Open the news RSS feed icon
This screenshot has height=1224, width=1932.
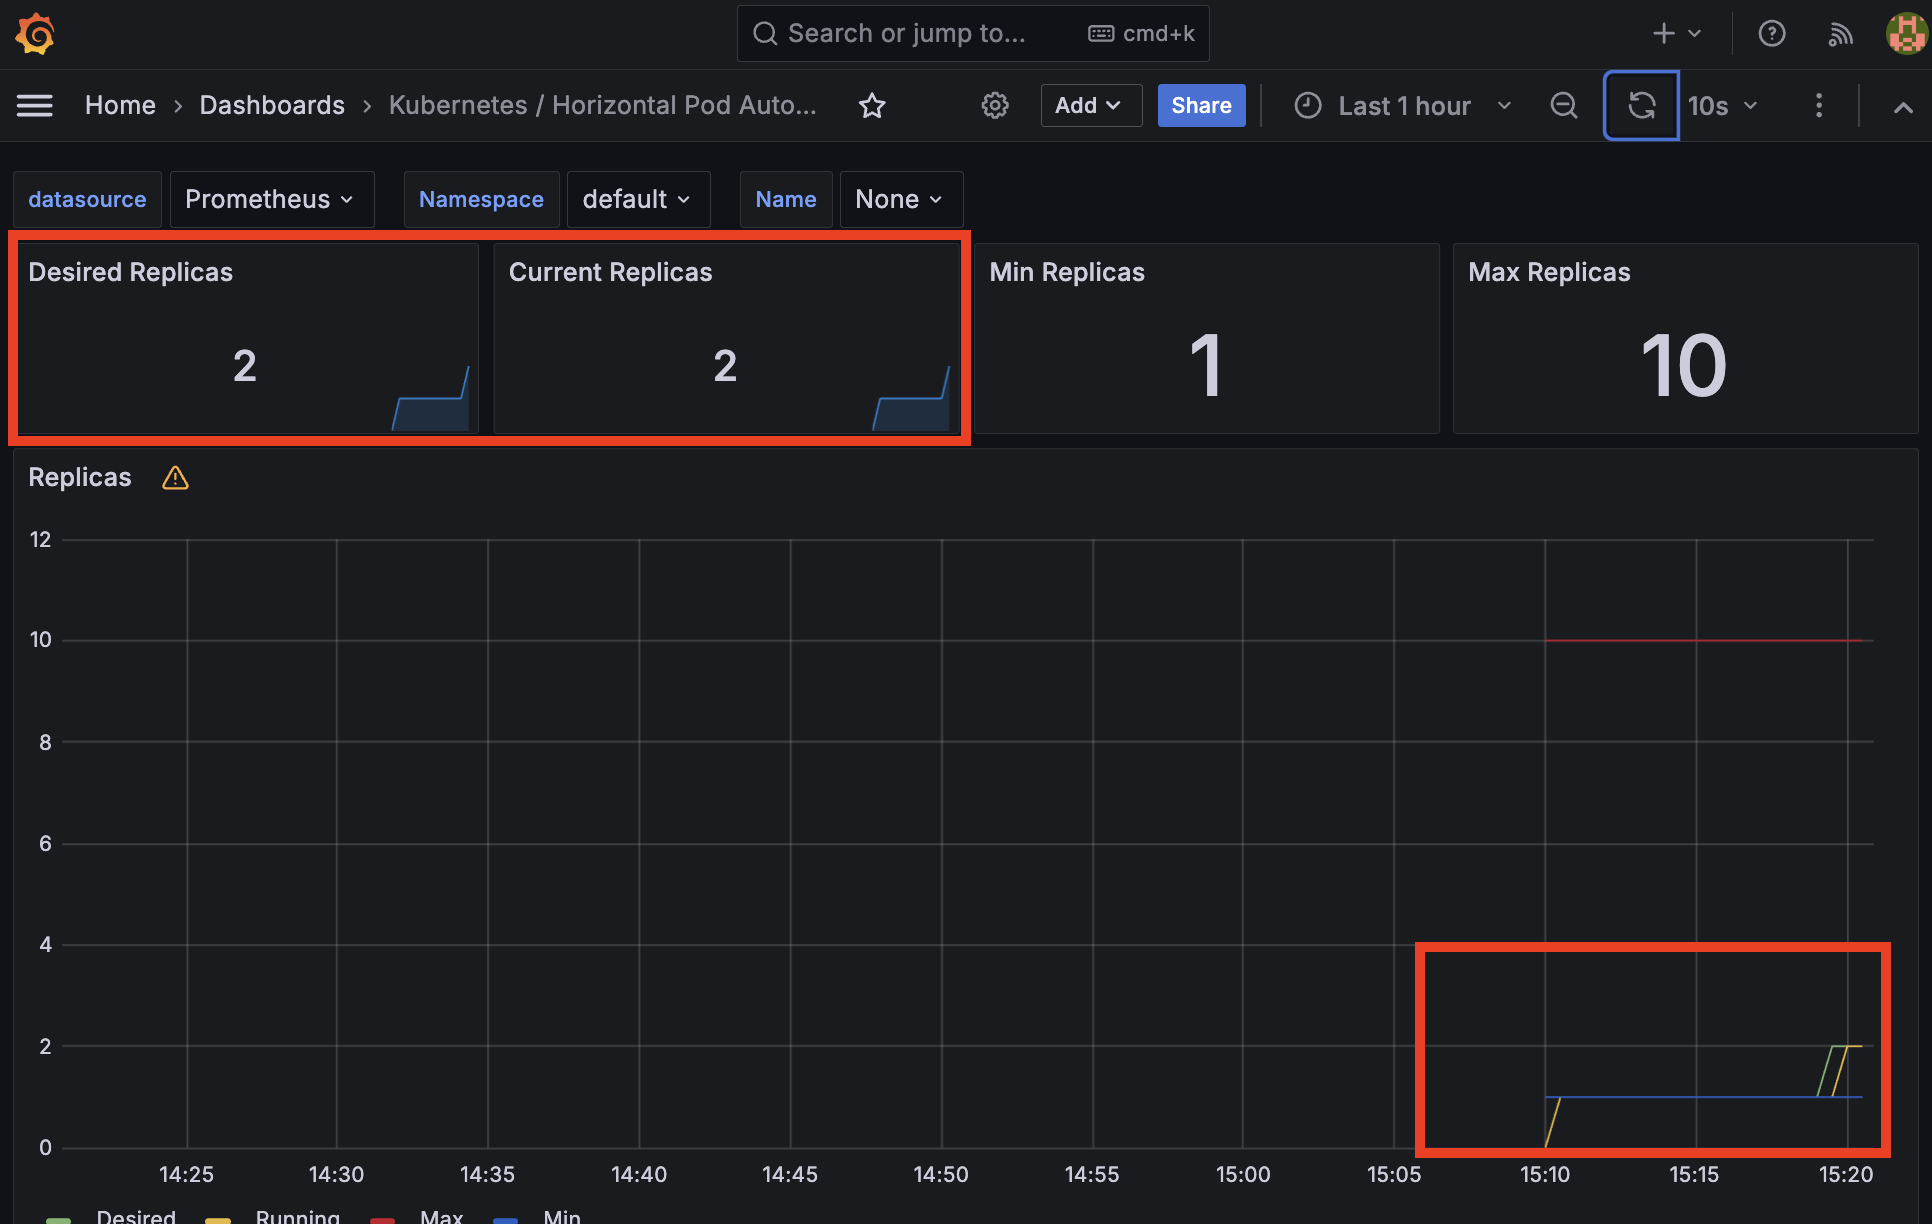coord(1840,34)
